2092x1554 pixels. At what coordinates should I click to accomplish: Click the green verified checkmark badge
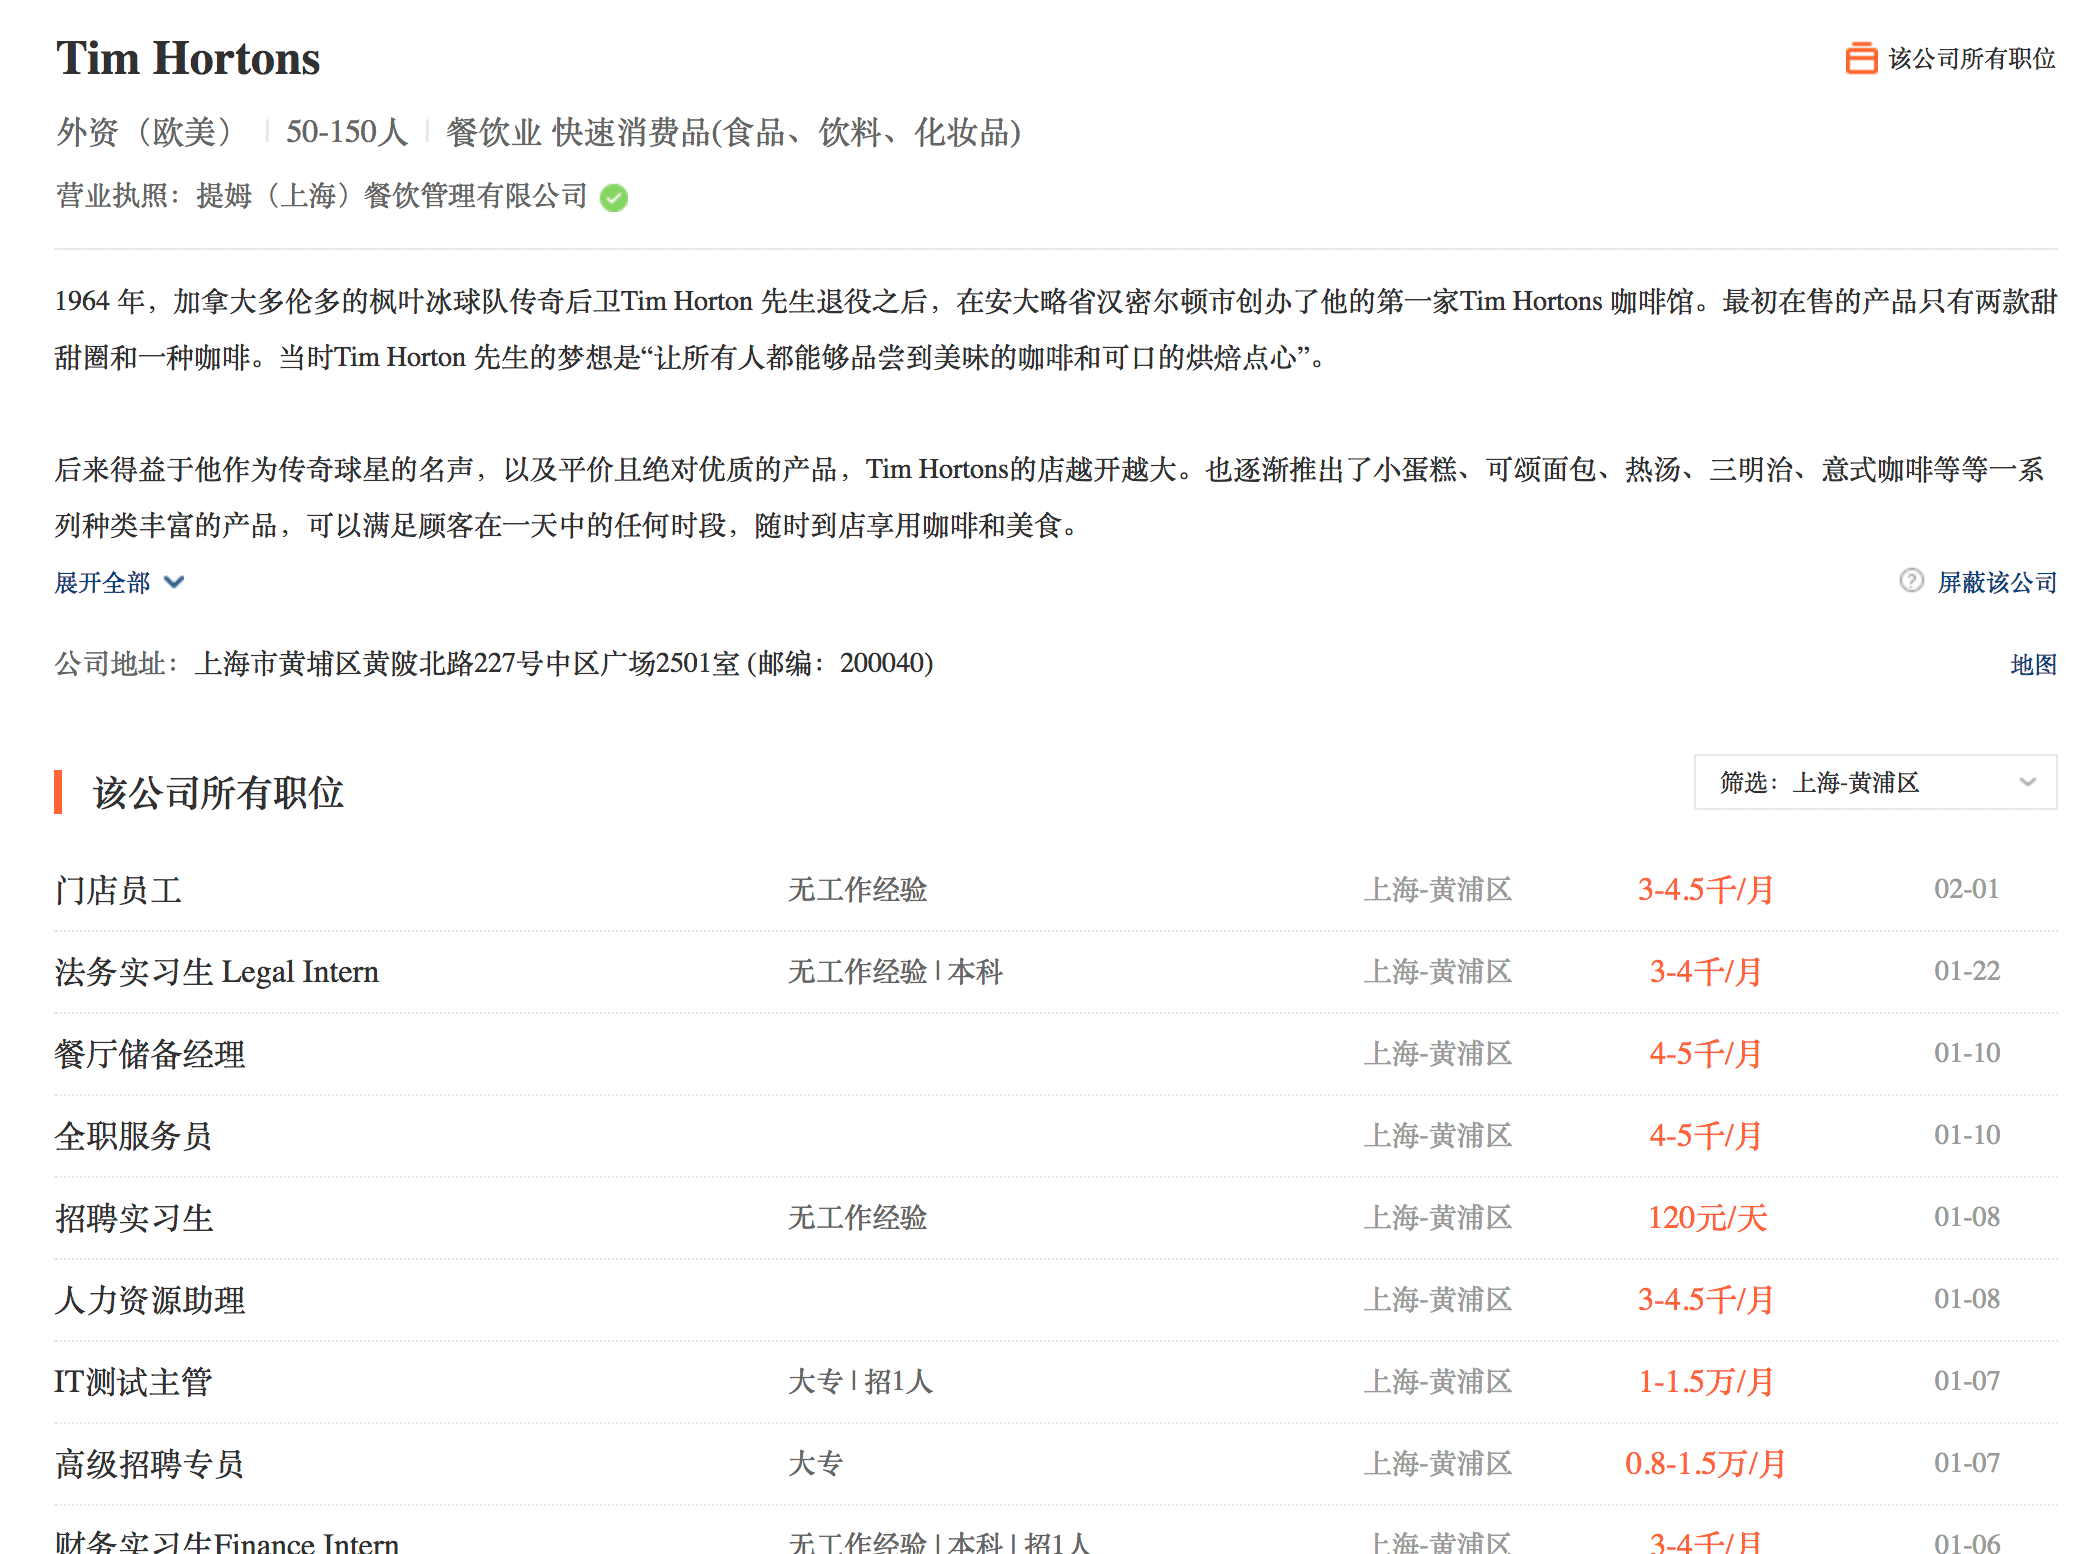tap(614, 198)
